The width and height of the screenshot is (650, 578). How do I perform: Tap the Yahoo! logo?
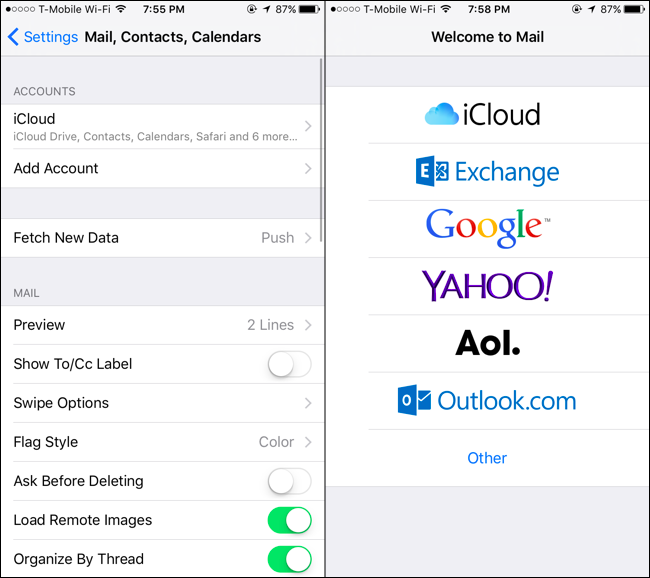488,286
